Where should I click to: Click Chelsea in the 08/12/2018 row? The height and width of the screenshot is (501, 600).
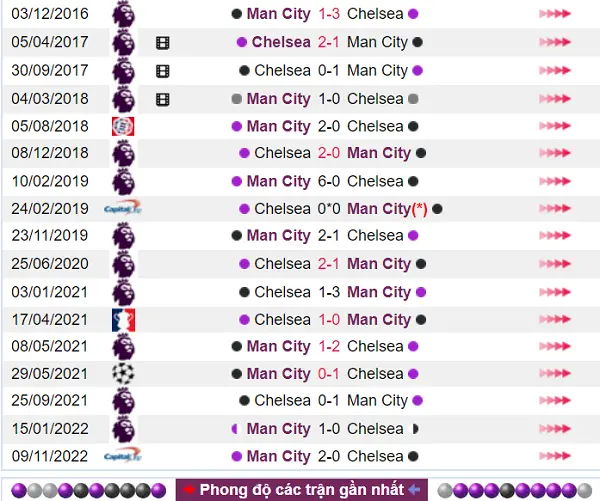(x=282, y=153)
